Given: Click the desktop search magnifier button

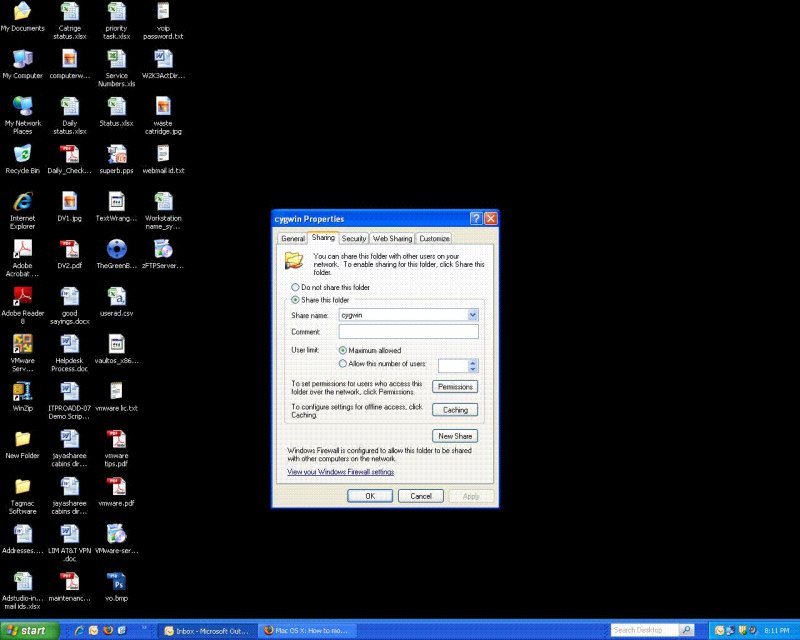Looking at the screenshot, I should 687,630.
